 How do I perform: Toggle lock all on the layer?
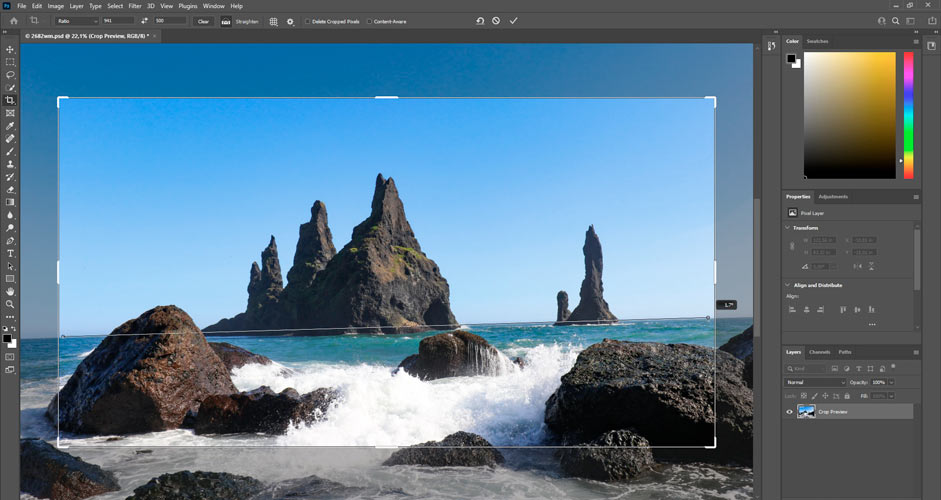pos(847,396)
